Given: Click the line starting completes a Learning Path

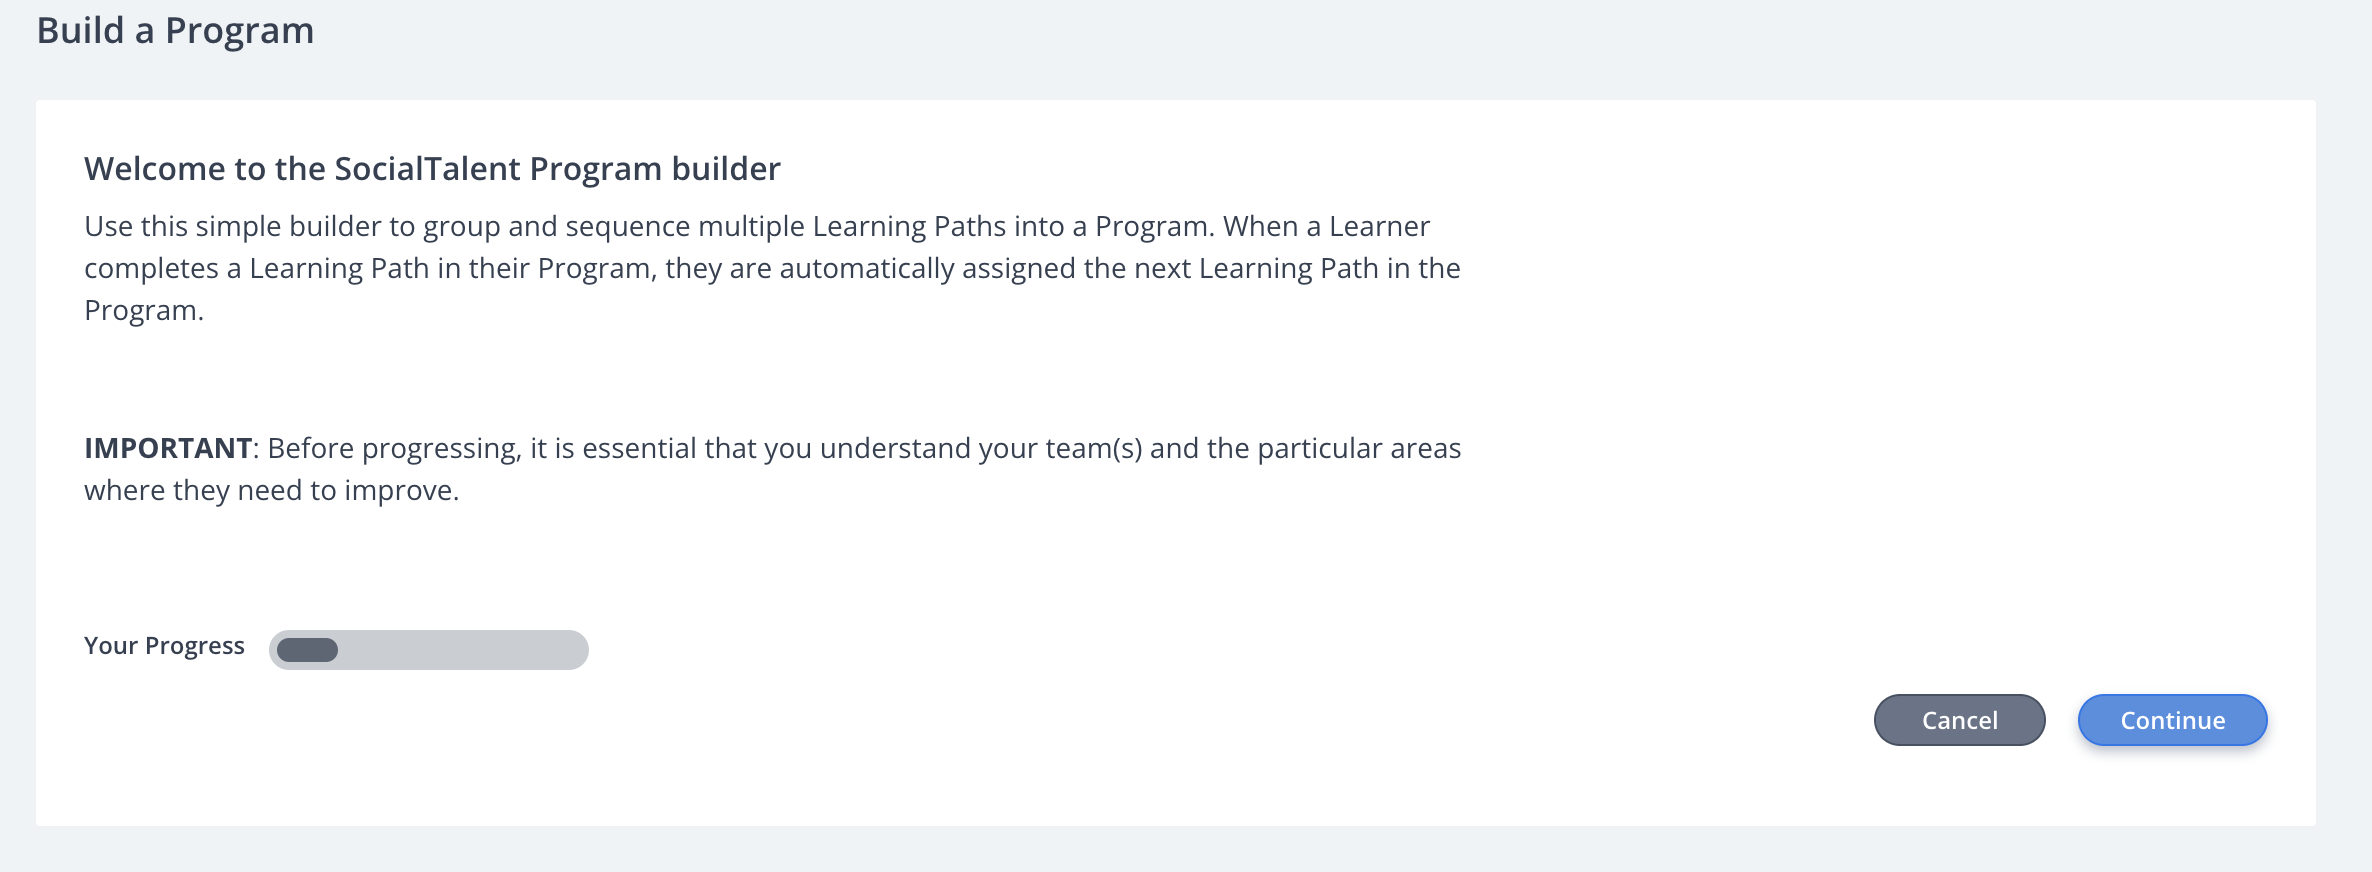Looking at the screenshot, I should point(772,269).
